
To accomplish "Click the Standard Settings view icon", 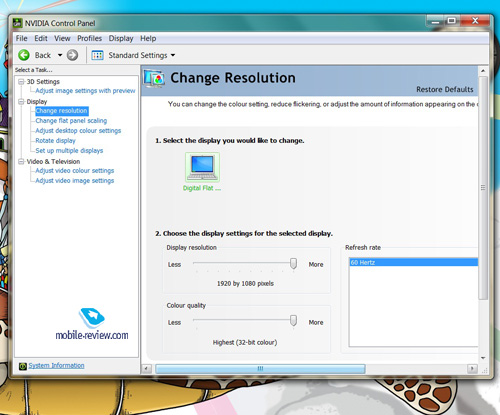I will pos(97,55).
